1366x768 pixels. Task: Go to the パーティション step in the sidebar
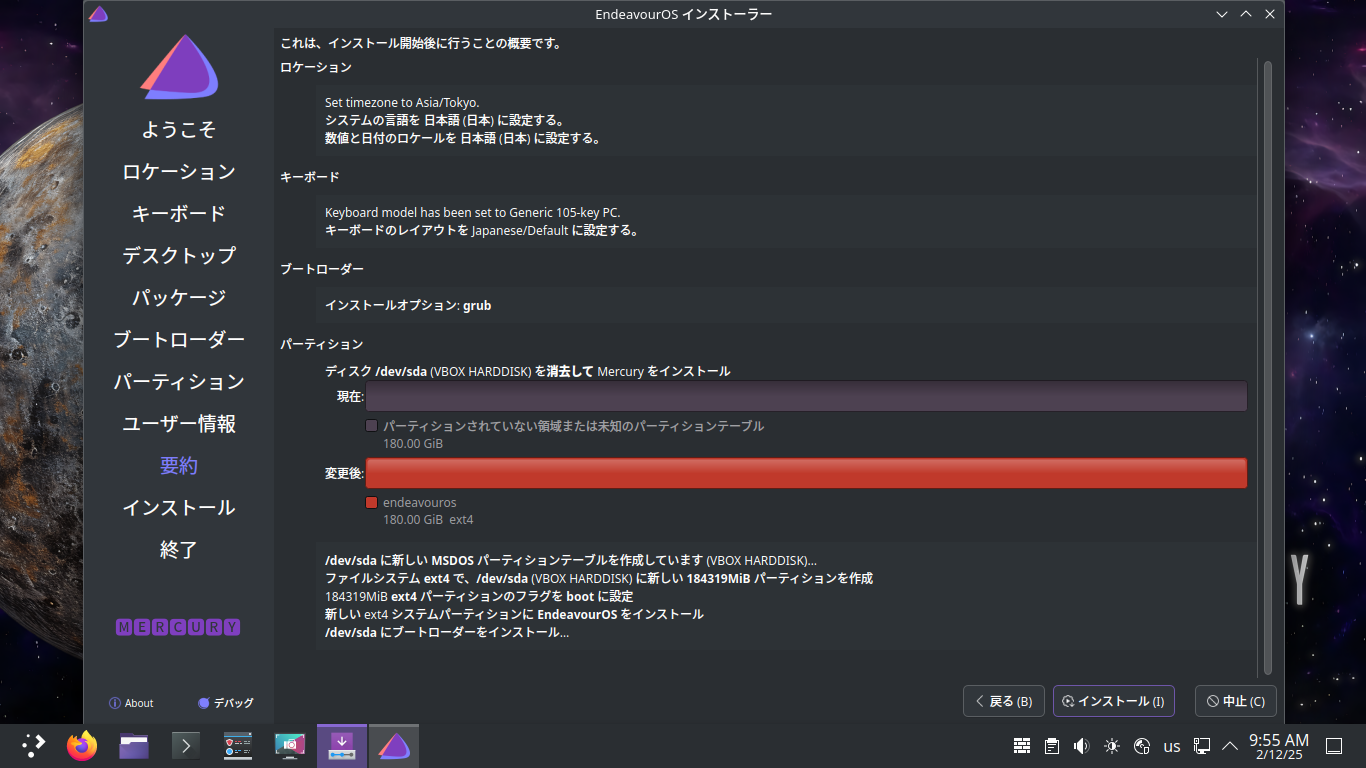[179, 382]
